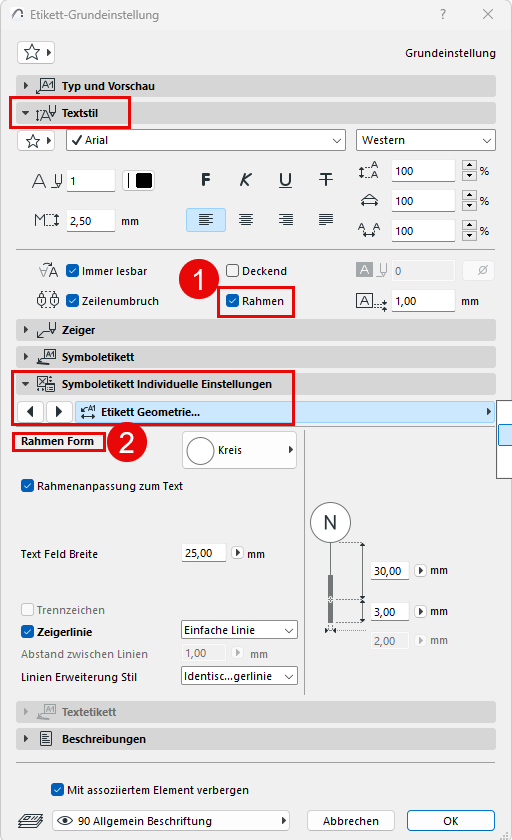
Task: Set text alignment to right
Action: (285, 220)
